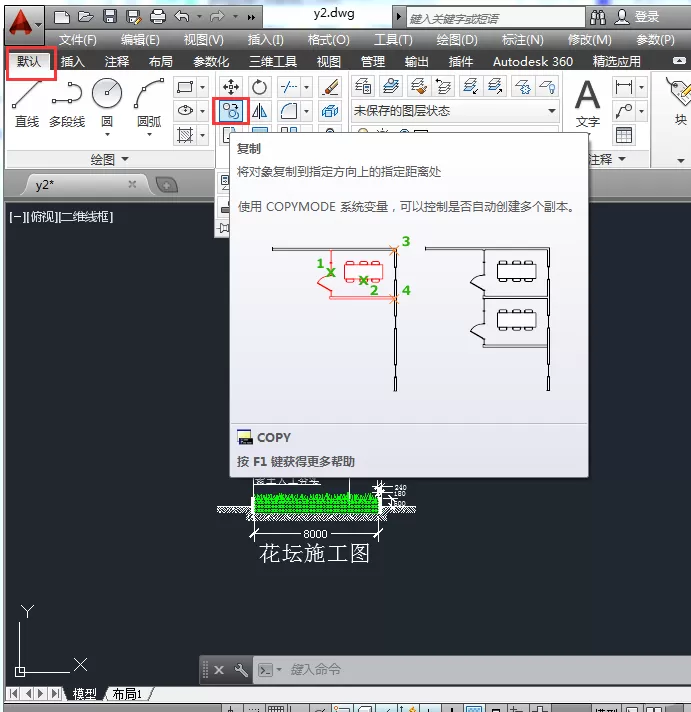Switch to the Autodesk 360 ribbon tab

533,61
